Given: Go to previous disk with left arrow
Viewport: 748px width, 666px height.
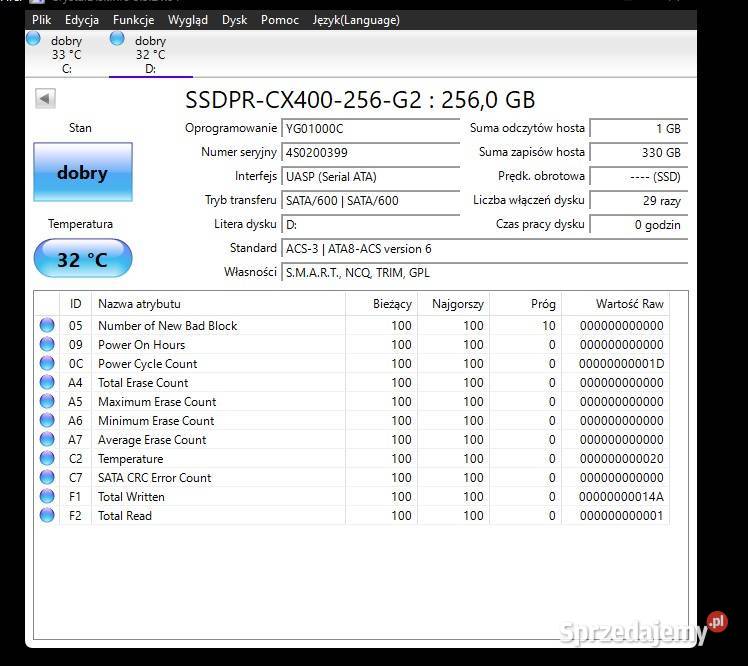Looking at the screenshot, I should pyautogui.click(x=45, y=99).
